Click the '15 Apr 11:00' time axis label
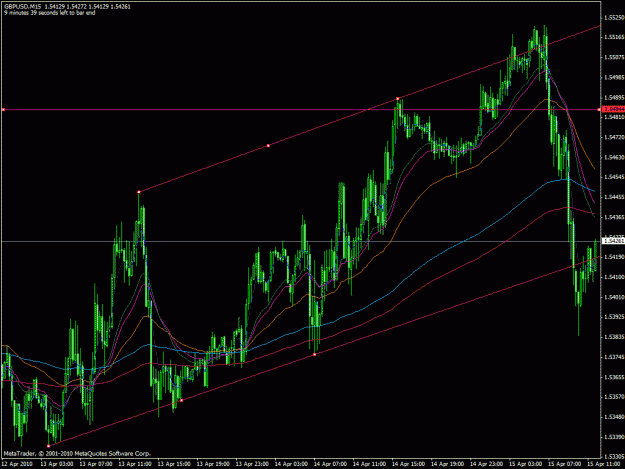 (x=603, y=464)
